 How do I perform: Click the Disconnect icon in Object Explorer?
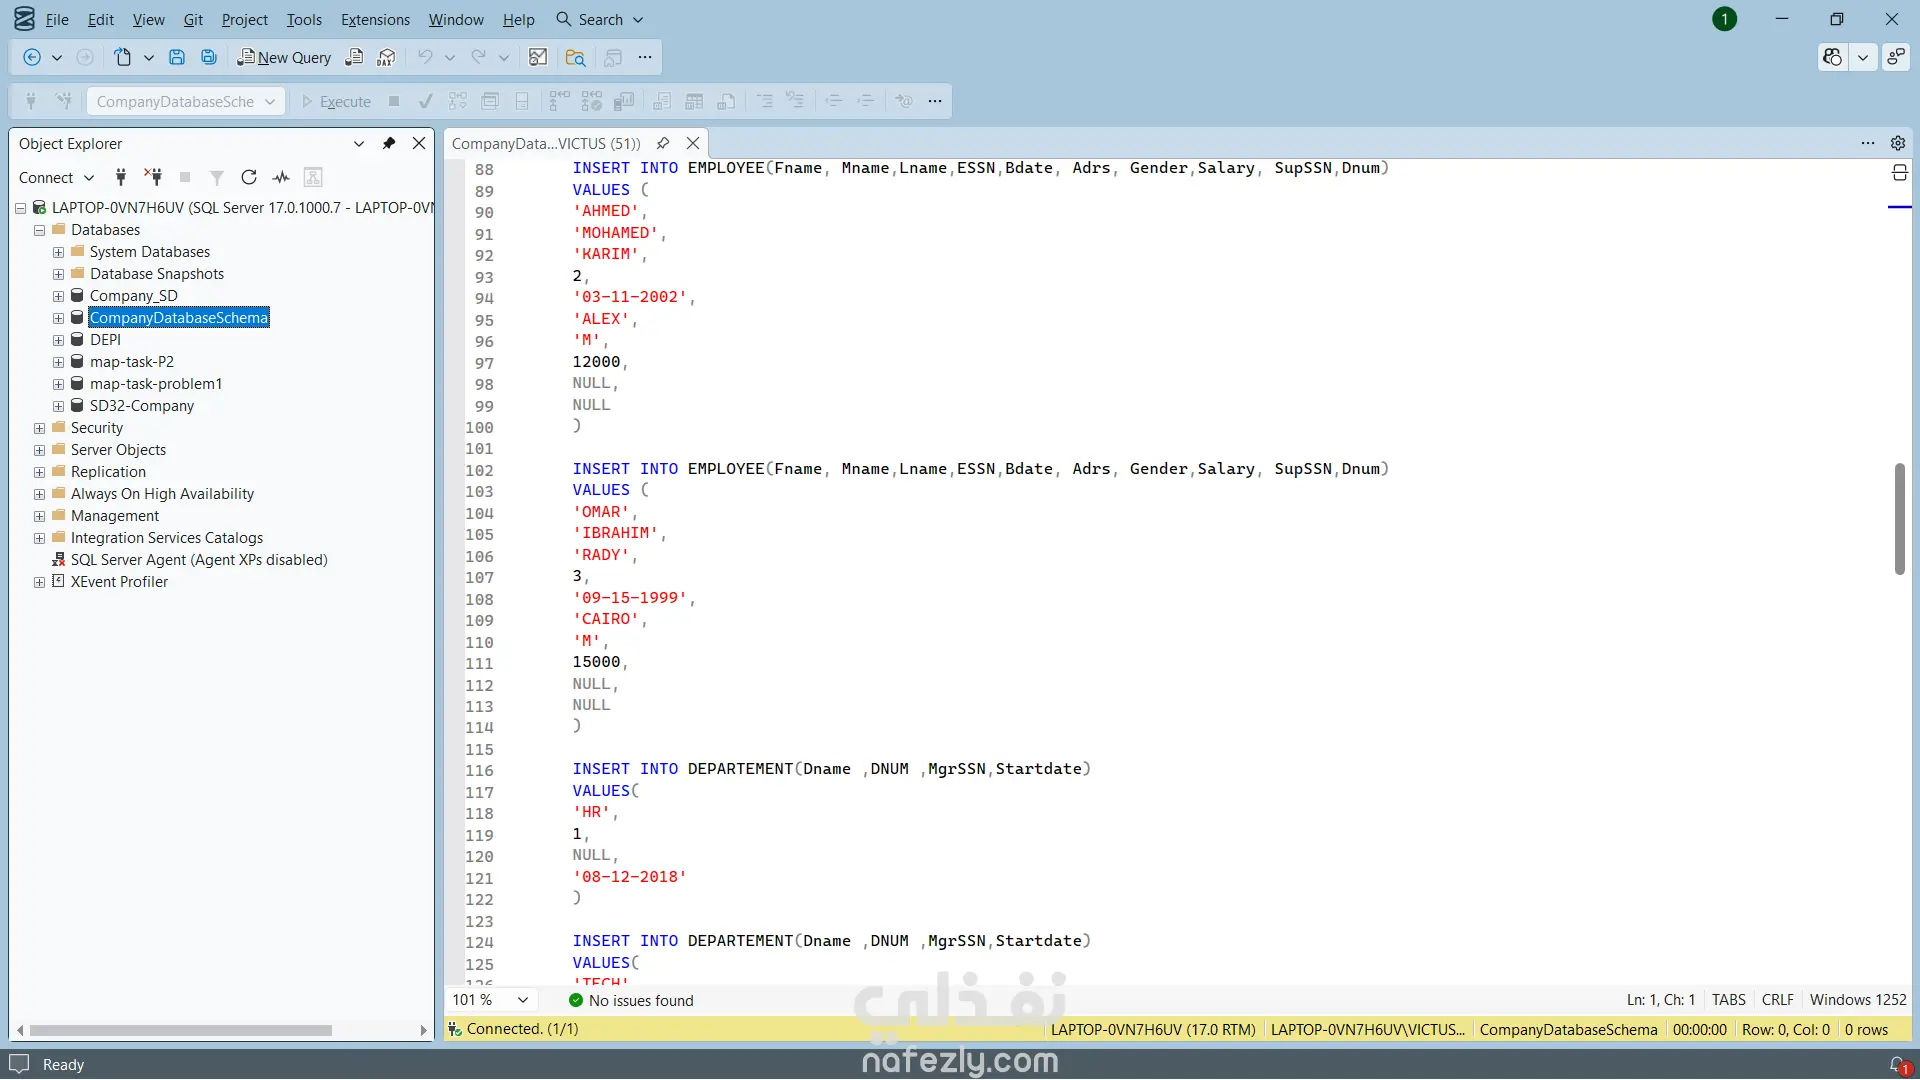point(153,177)
